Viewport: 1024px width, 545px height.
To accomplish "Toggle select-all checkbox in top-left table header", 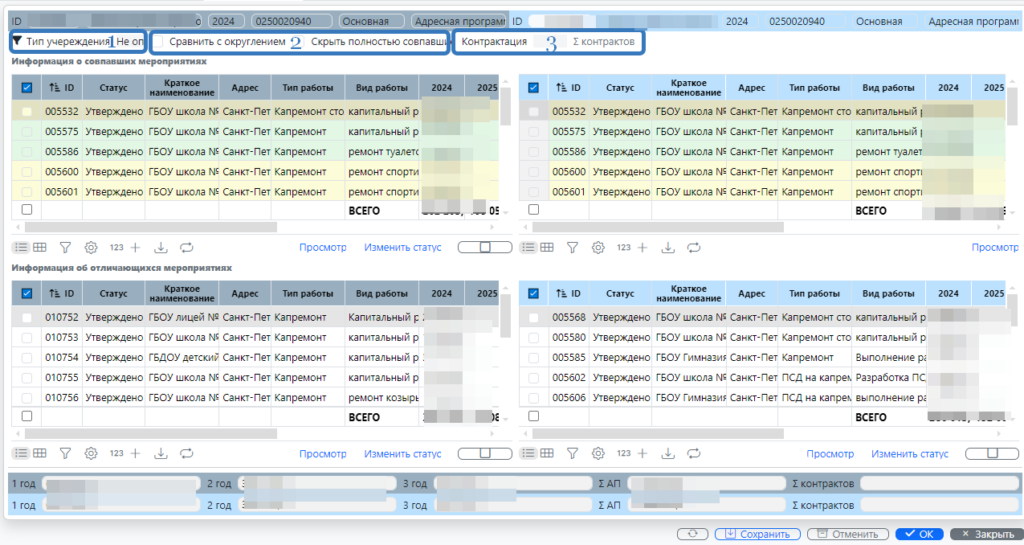I will 27,88.
